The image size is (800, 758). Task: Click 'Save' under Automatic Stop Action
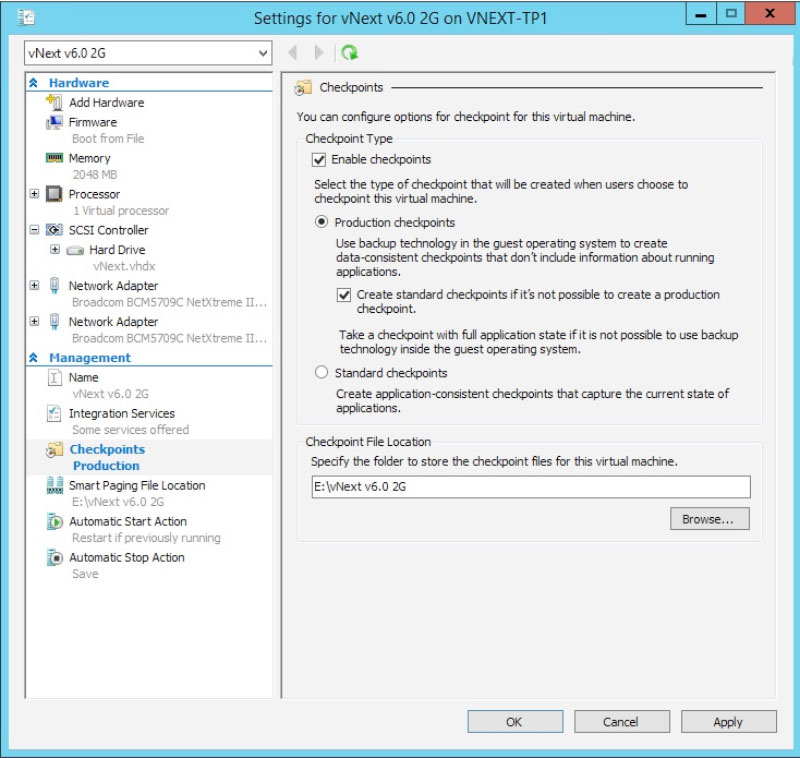coord(85,574)
